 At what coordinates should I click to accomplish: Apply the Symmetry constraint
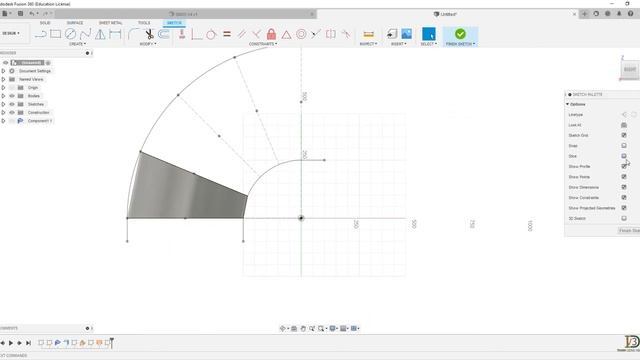click(x=331, y=34)
